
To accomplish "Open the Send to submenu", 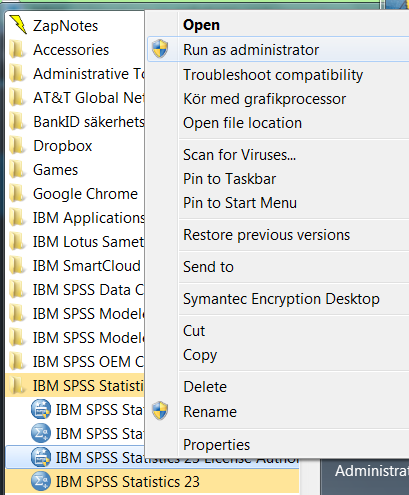I will tap(208, 267).
